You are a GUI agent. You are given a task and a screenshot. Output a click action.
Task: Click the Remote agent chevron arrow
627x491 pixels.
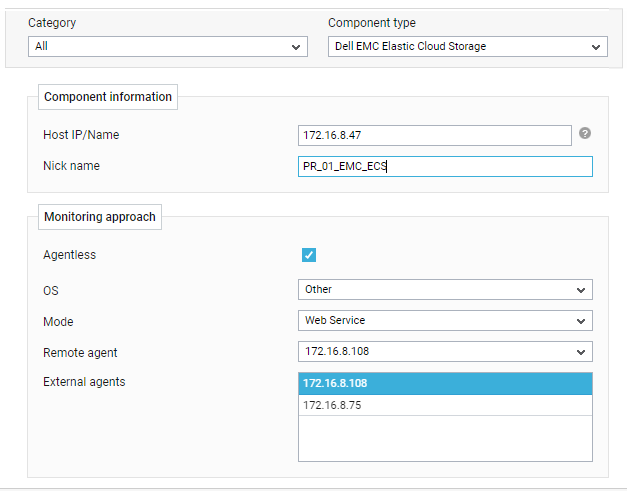pos(581,352)
